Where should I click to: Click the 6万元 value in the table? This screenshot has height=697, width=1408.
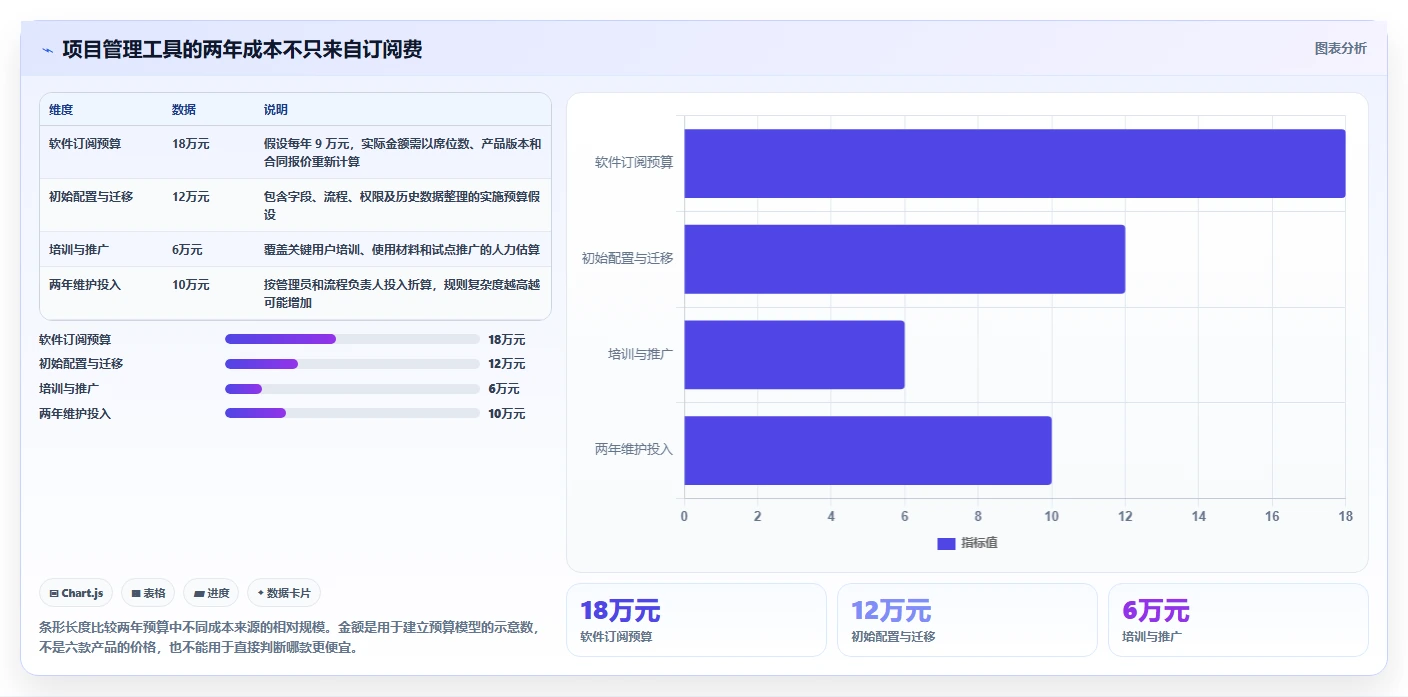click(187, 249)
